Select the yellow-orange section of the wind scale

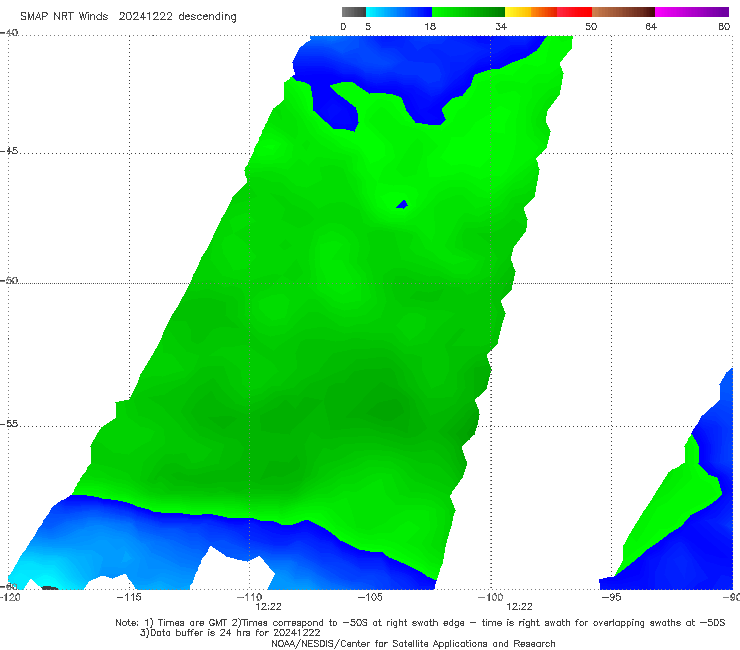tap(531, 12)
